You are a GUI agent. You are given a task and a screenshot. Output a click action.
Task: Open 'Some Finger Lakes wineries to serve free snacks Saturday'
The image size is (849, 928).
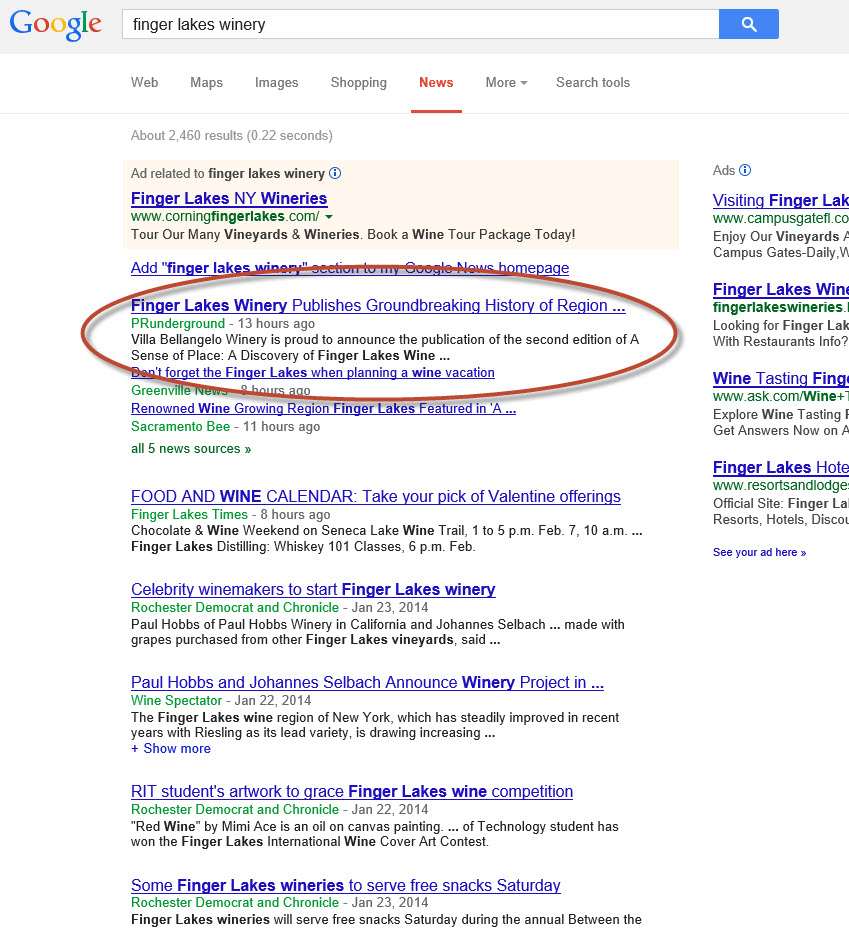[346, 885]
